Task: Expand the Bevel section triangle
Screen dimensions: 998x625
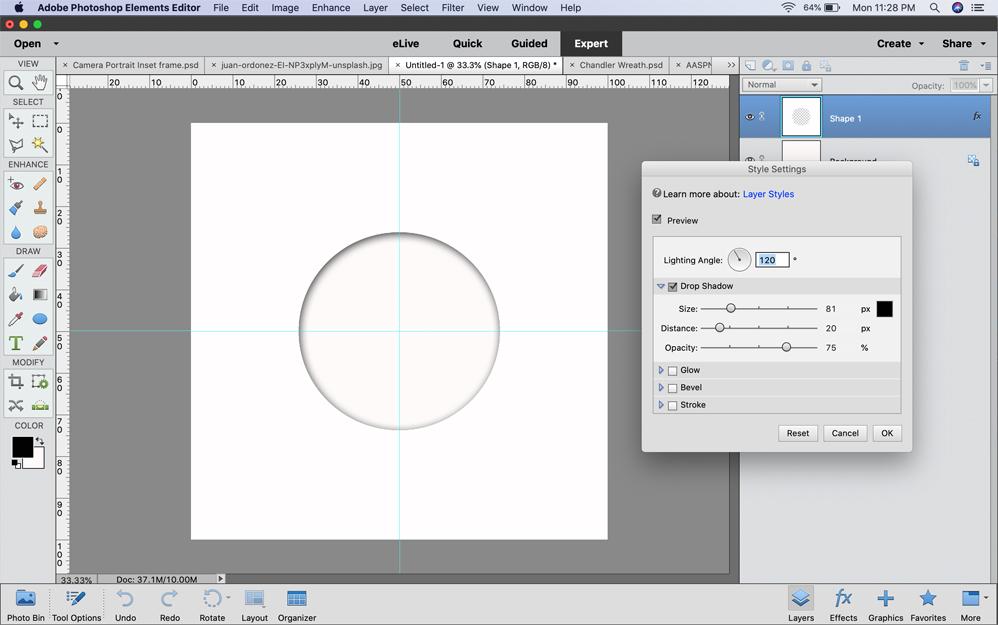Action: click(x=661, y=387)
